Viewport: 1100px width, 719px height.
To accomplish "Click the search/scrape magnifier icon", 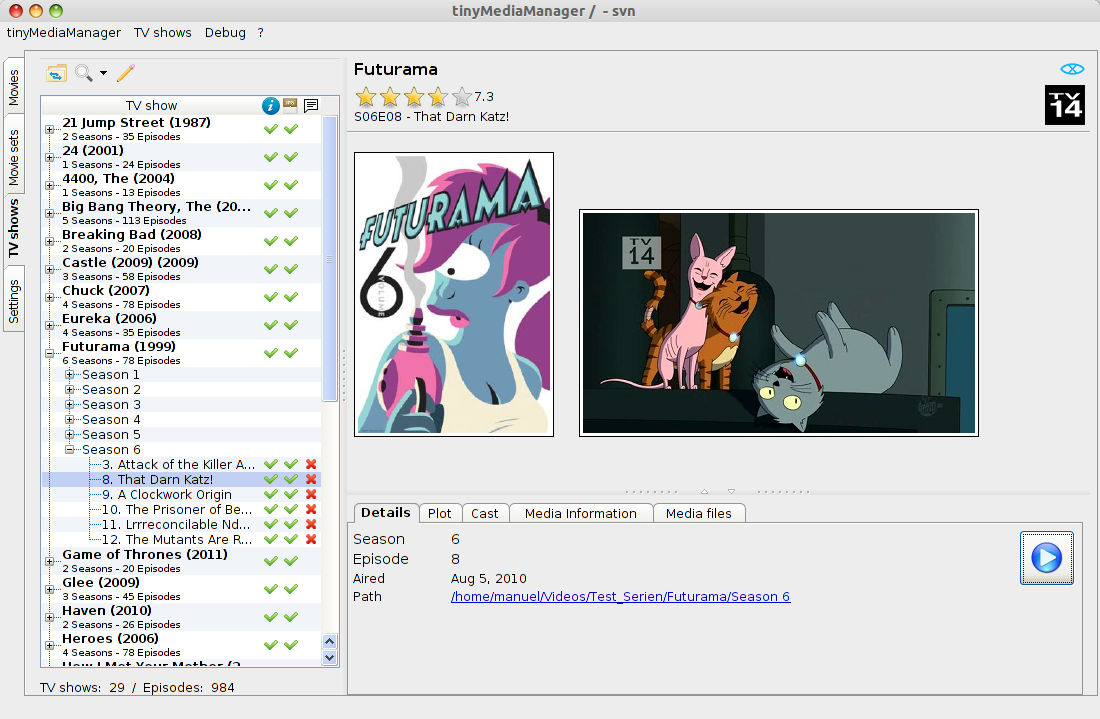I will (x=83, y=73).
